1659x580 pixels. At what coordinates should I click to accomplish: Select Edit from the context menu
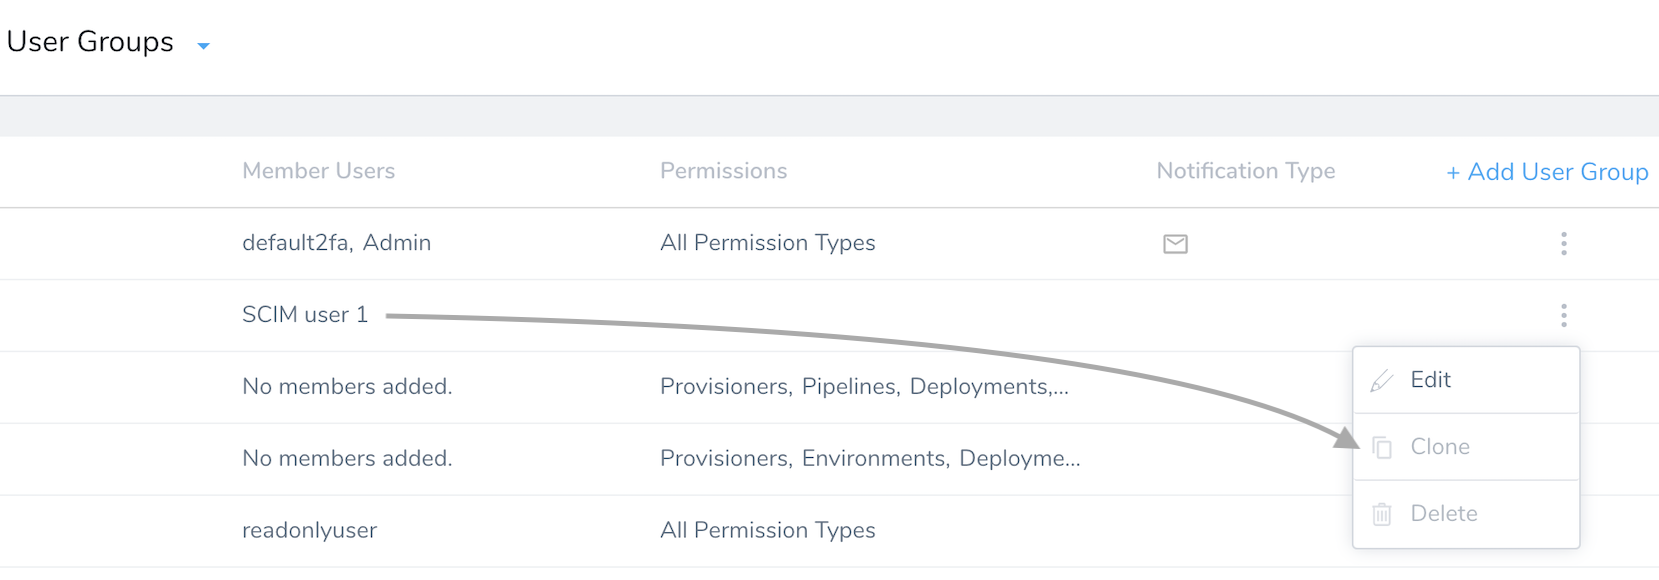point(1466,380)
